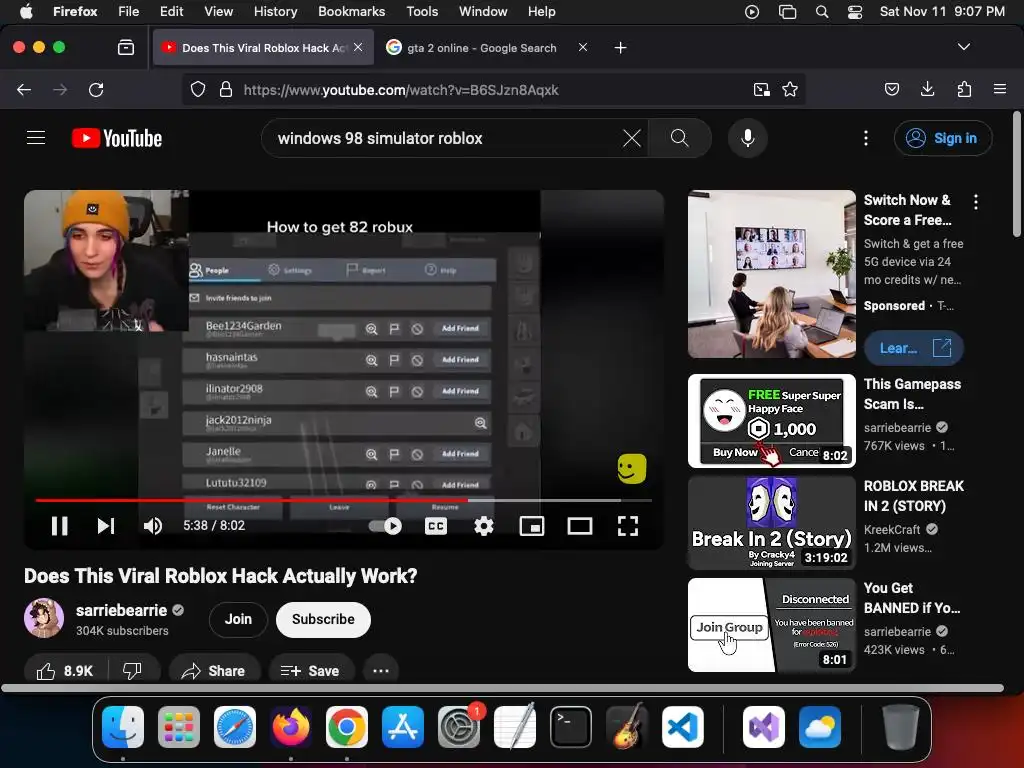Open Save to Pocket button
Screen dimensions: 1024x768
tap(891, 89)
